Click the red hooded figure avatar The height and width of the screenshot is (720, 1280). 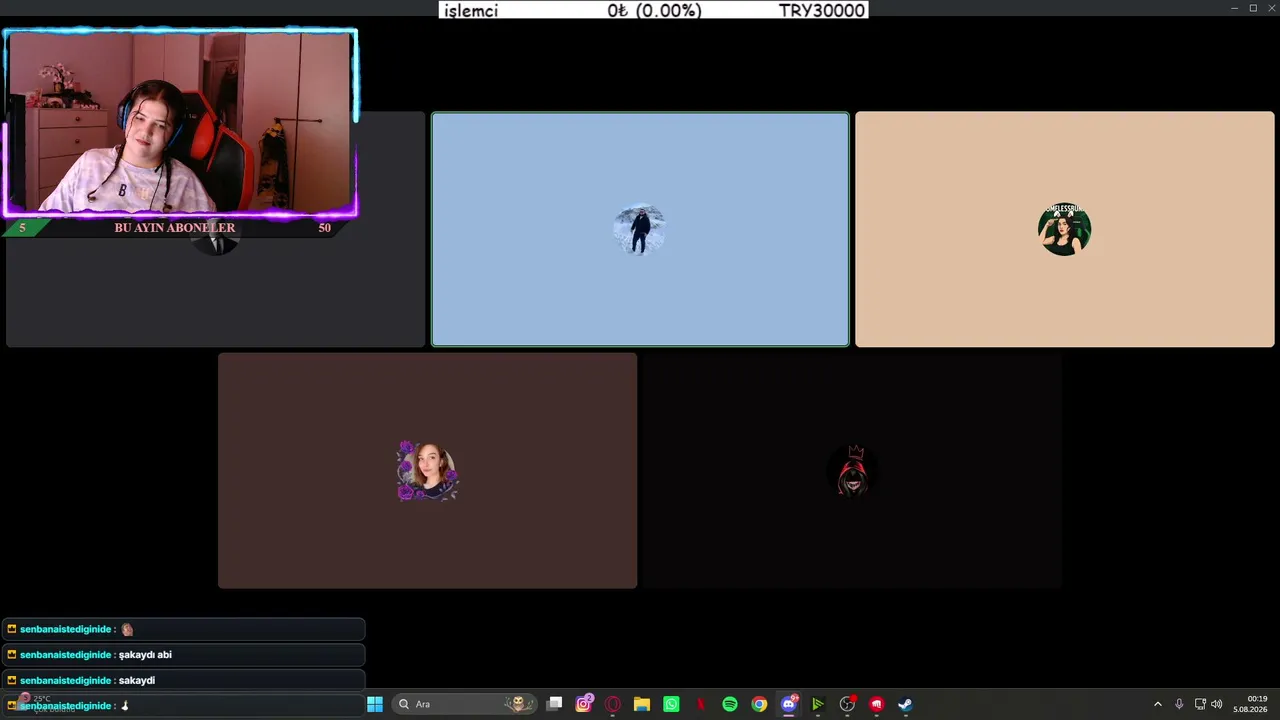tap(852, 471)
